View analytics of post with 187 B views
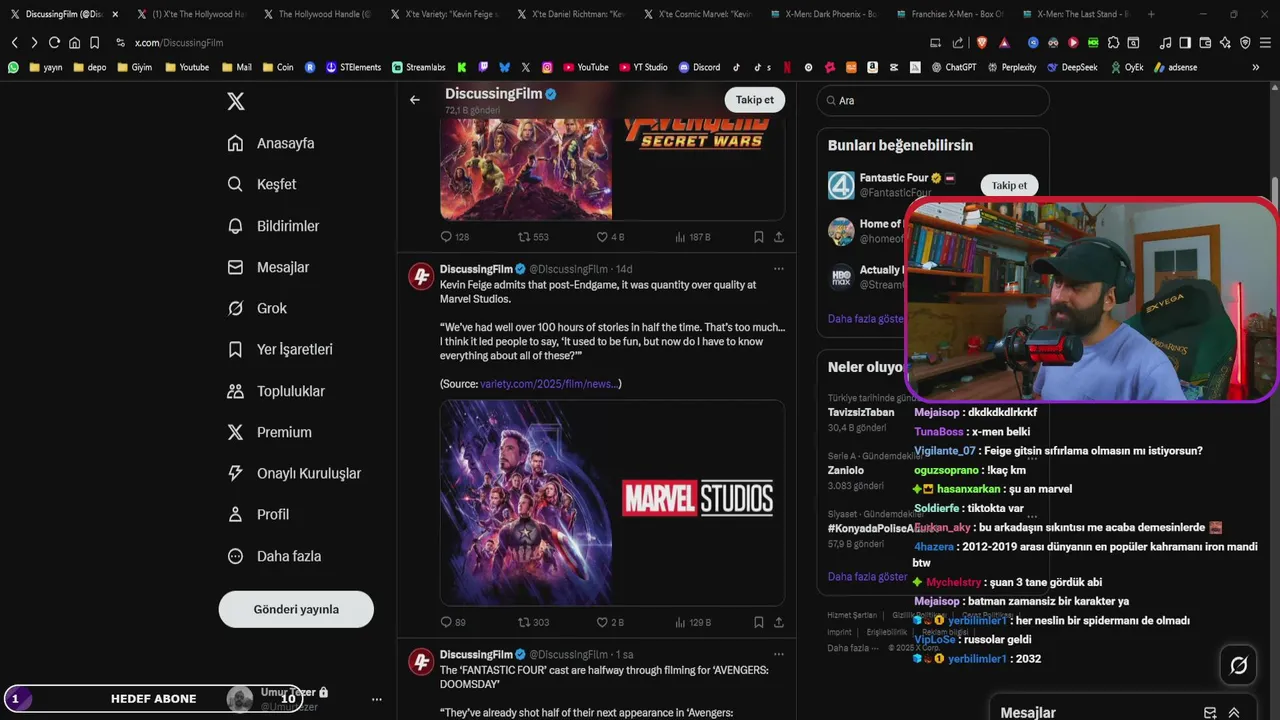The width and height of the screenshot is (1280, 720). (x=692, y=237)
